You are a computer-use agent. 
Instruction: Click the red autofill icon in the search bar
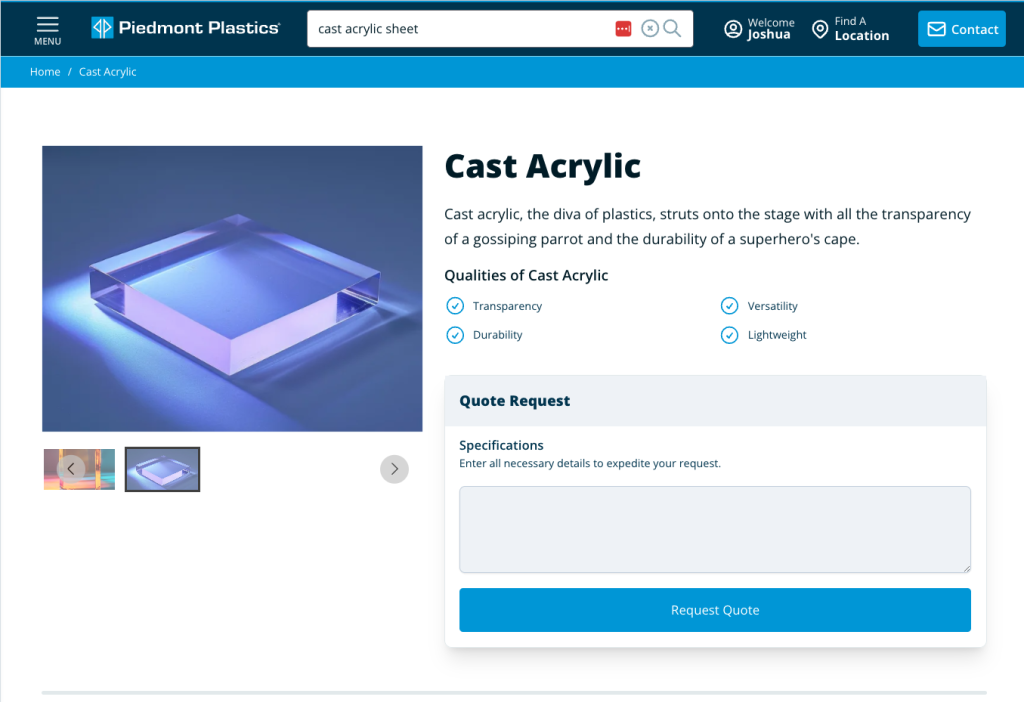pos(622,28)
